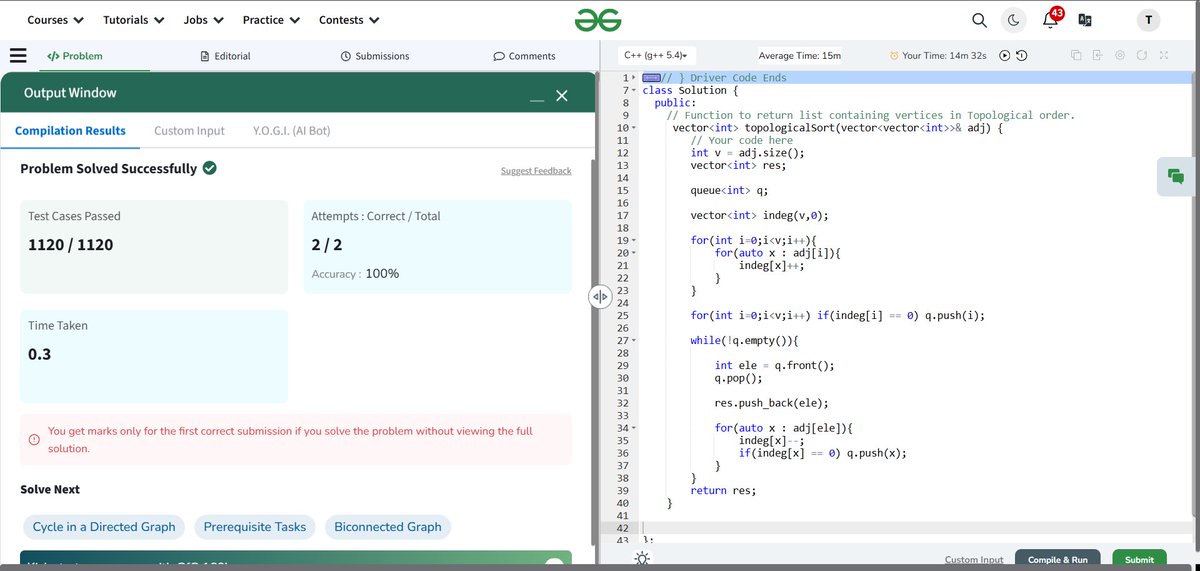Click code line 'return res;'

723,491
